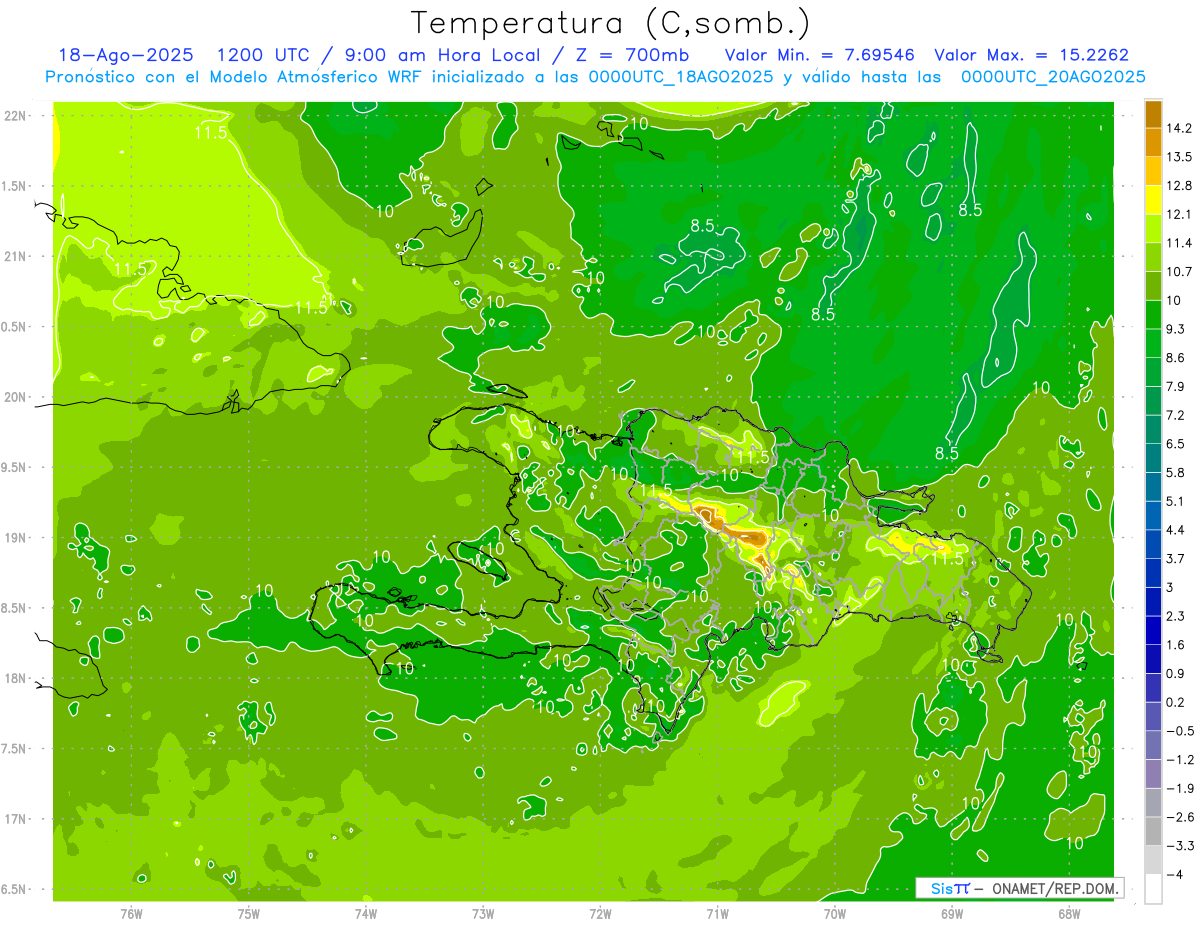This screenshot has width=1200, height=927.
Task: Click the "0.5N" latitude axis label
Action: click(15, 327)
